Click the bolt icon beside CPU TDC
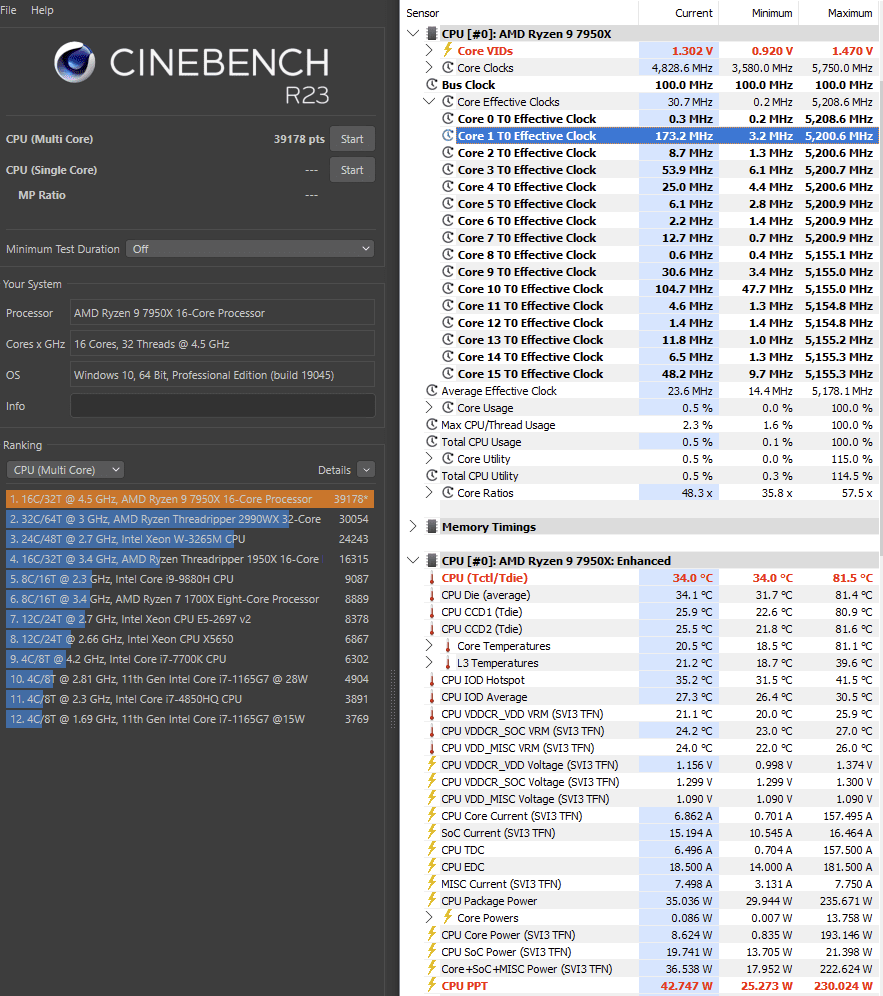The height and width of the screenshot is (996, 883). (x=432, y=849)
